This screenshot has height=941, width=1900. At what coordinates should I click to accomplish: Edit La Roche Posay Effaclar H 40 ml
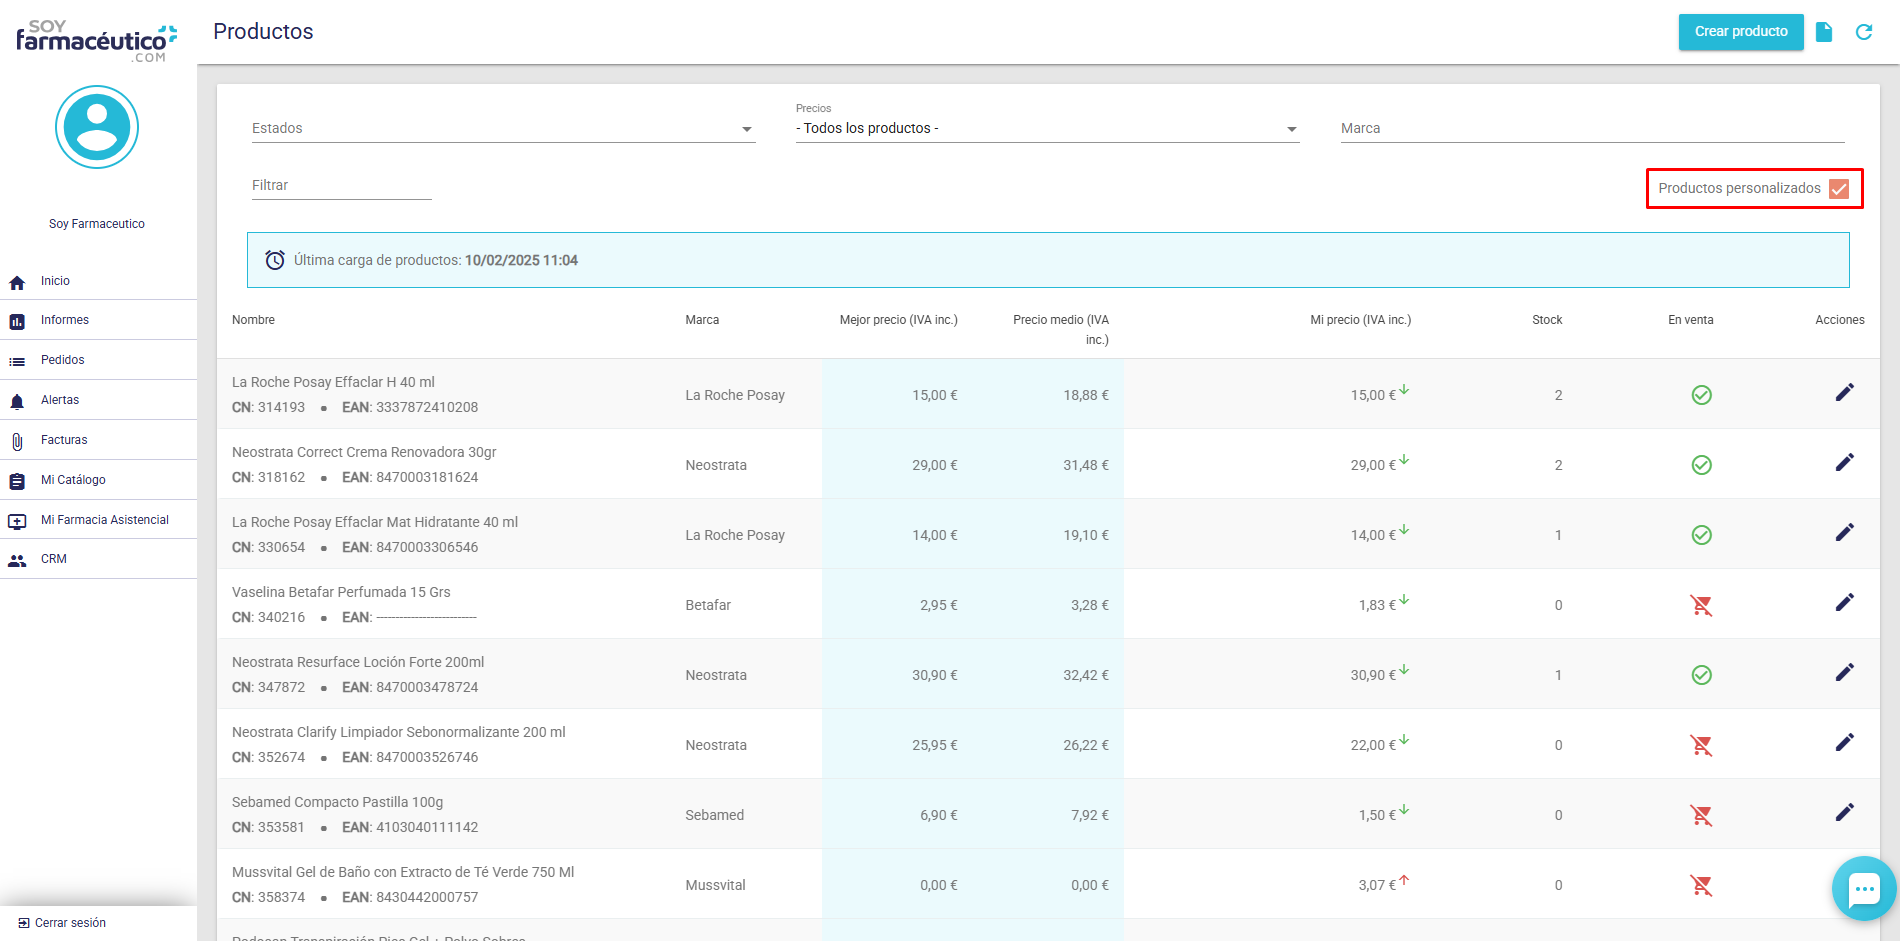click(x=1845, y=392)
